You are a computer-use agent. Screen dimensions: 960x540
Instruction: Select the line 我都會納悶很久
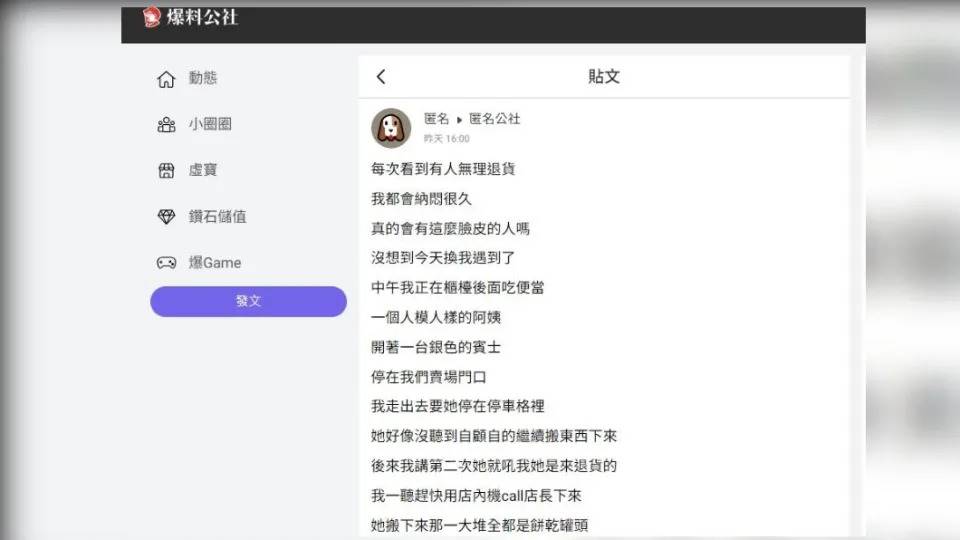421,199
